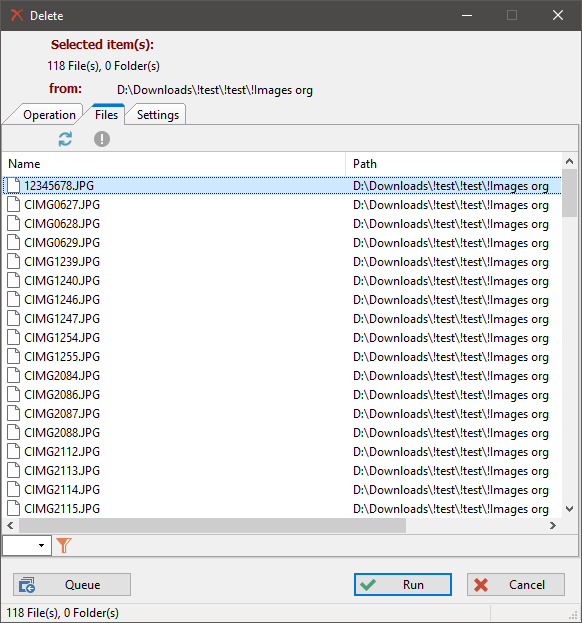Click the orange filter funnel icon
Screen dimensions: 582x623
[64, 545]
